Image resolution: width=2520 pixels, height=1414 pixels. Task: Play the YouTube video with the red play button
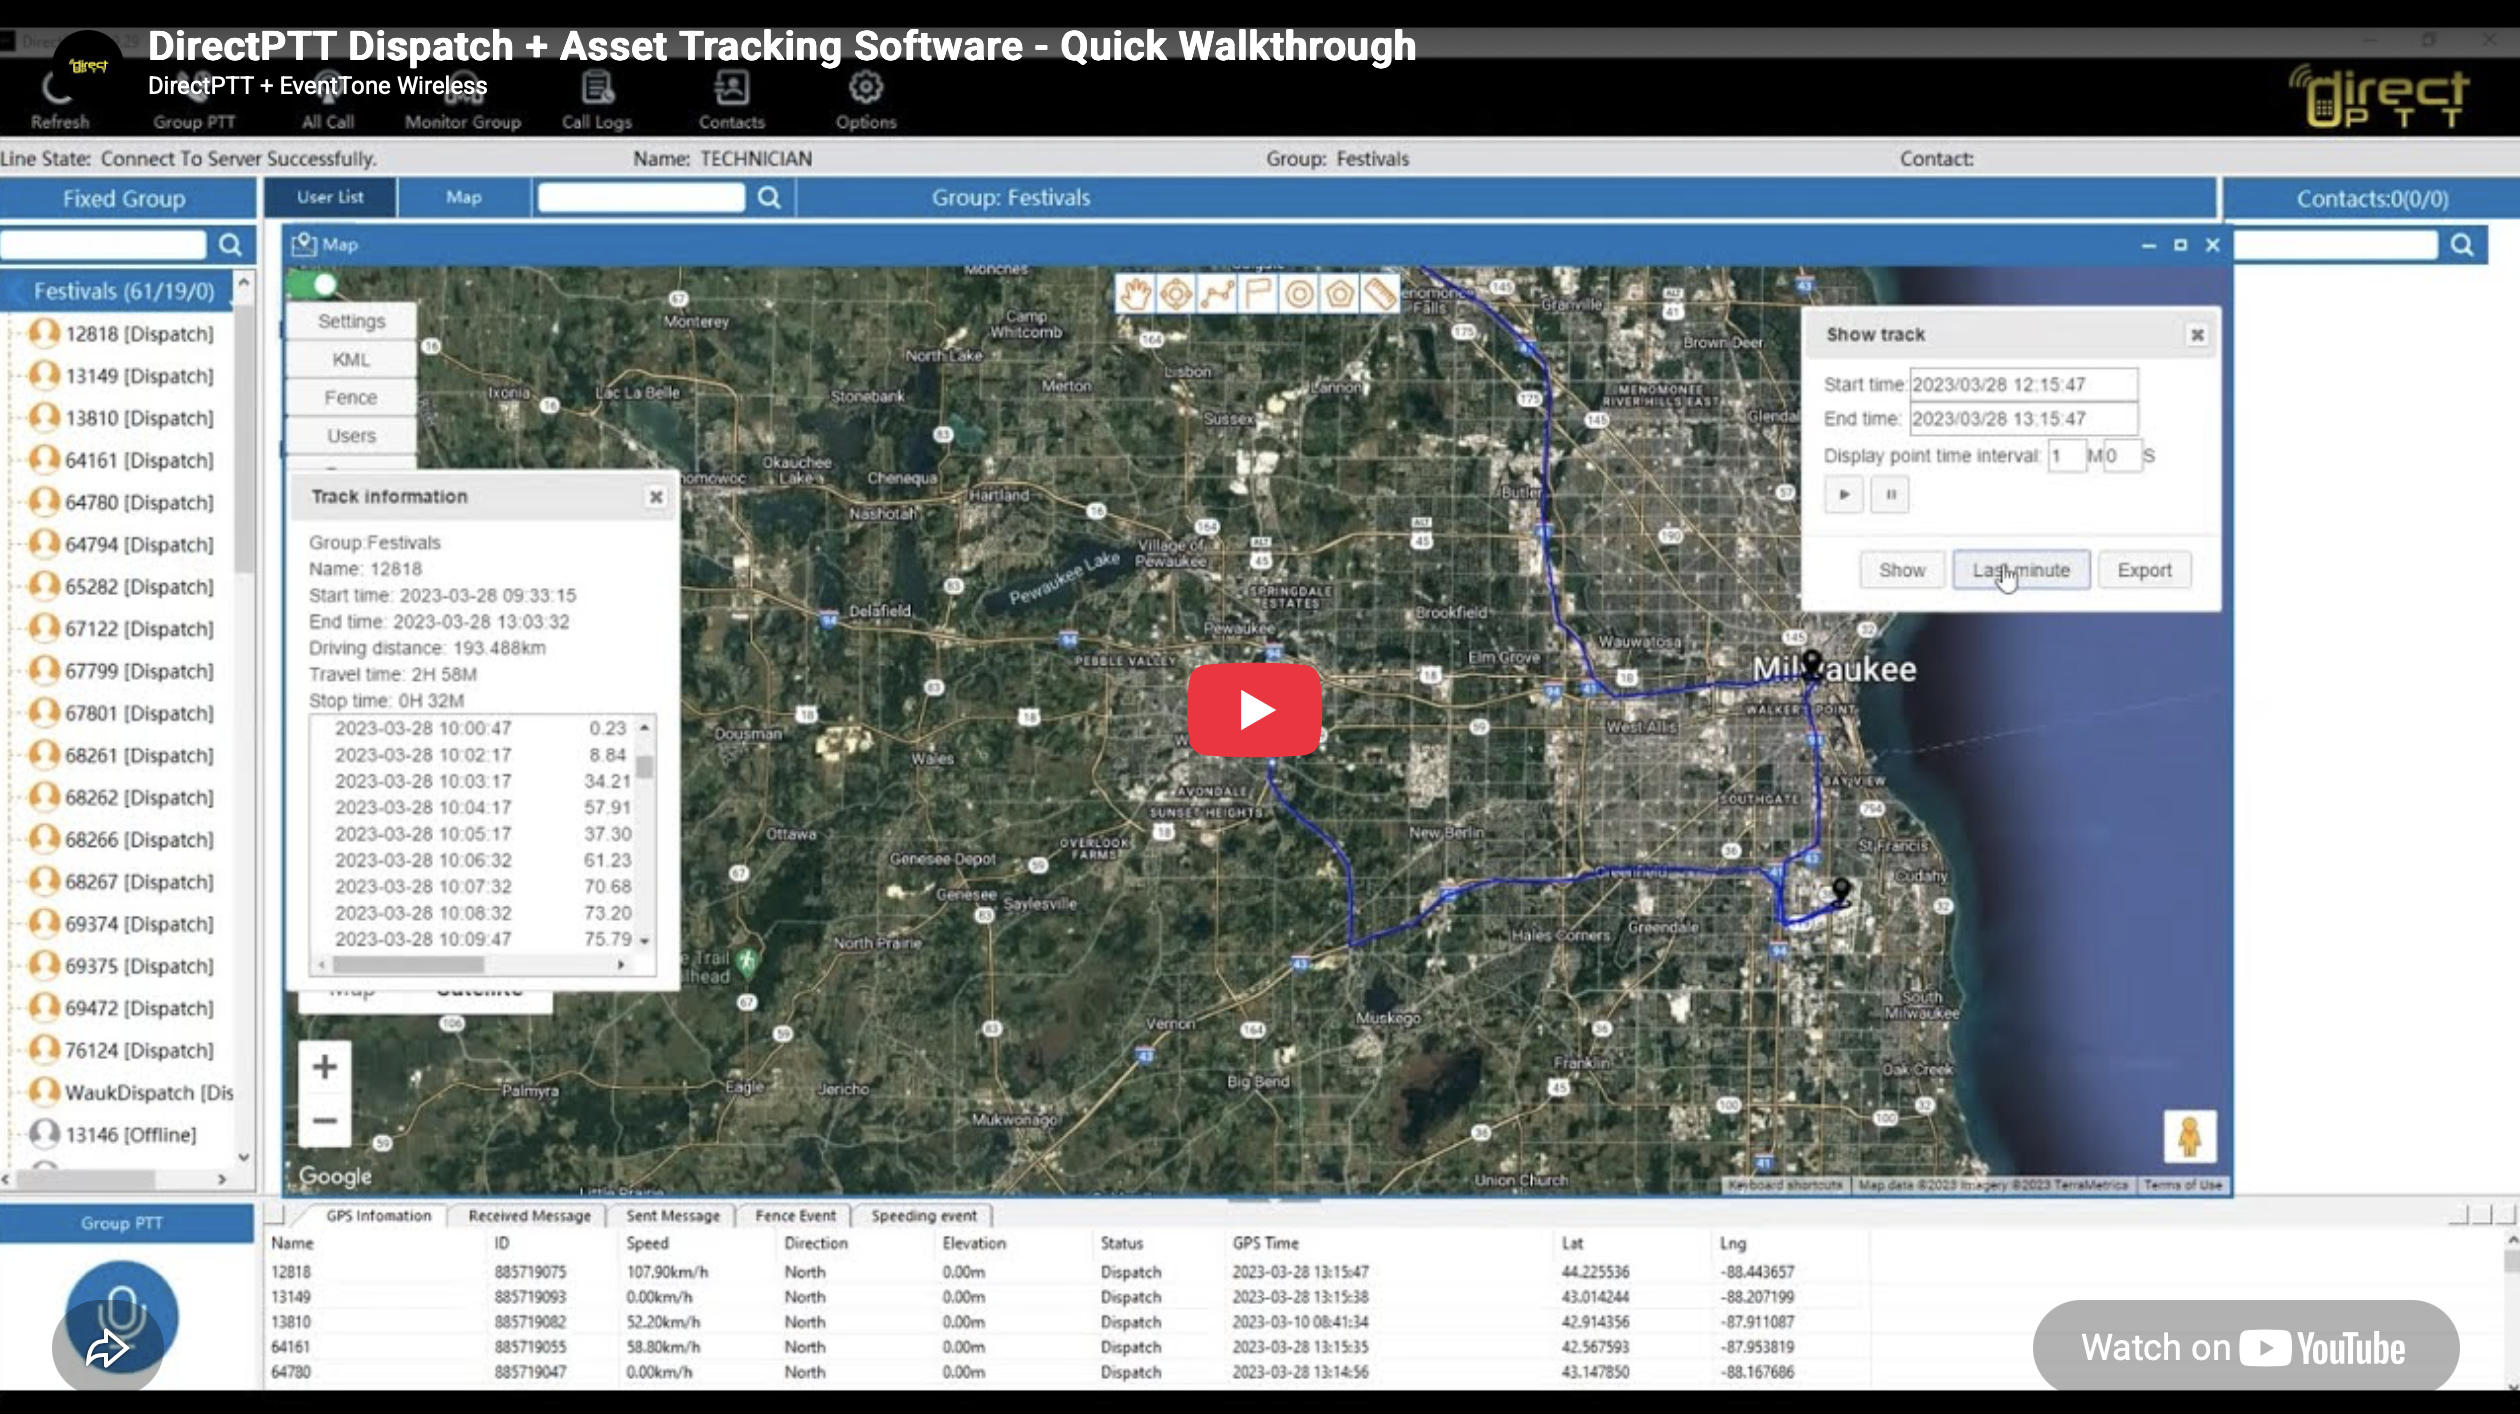click(1255, 710)
